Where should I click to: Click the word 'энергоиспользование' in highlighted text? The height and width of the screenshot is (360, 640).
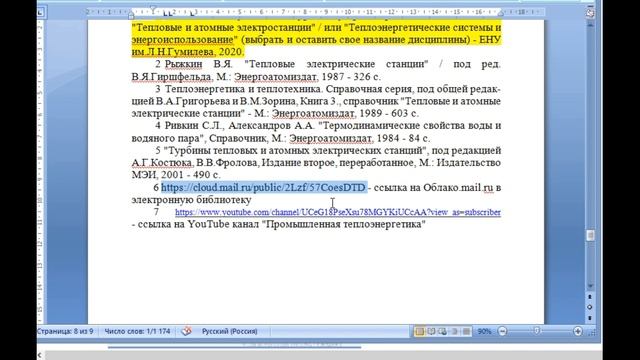pyautogui.click(x=184, y=40)
